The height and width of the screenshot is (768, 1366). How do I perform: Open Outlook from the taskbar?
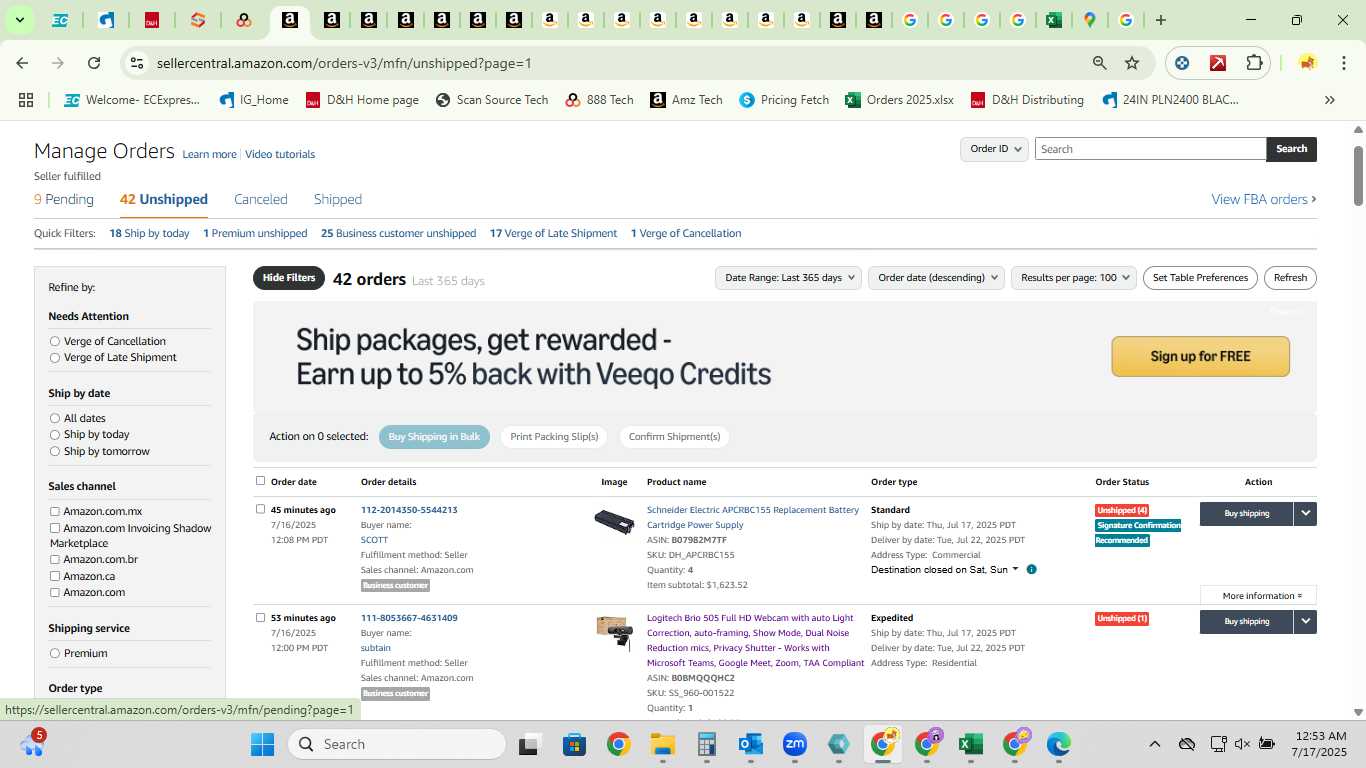coord(751,744)
